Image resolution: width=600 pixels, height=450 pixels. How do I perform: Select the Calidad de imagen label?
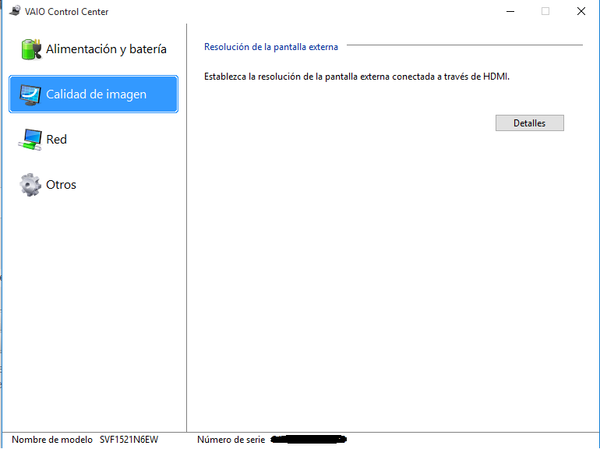96,95
